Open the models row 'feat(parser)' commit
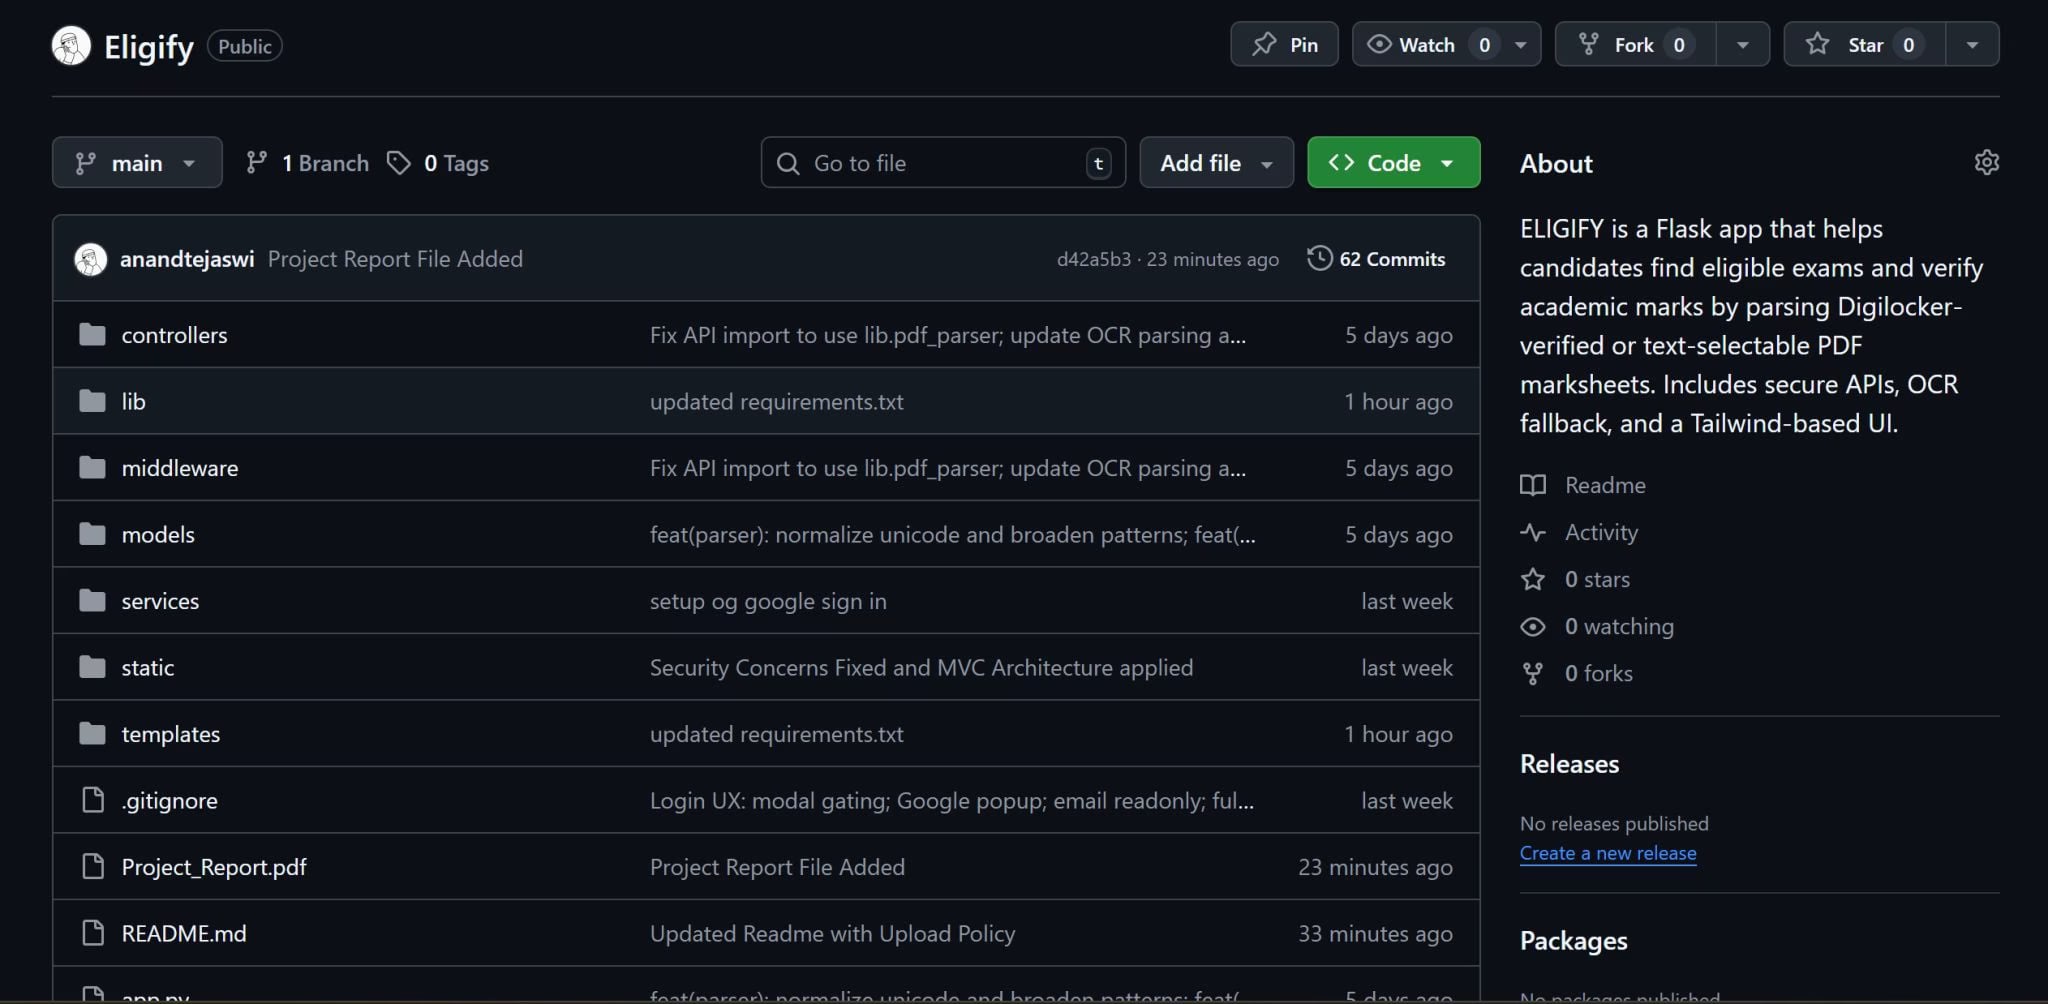Screen dimensions: 2048x1004 tap(952, 535)
